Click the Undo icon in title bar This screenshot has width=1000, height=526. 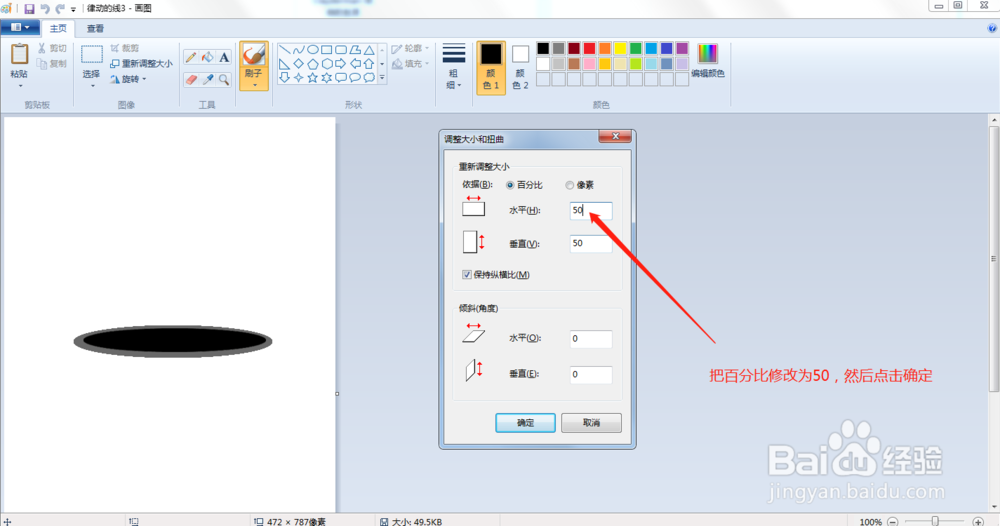45,9
